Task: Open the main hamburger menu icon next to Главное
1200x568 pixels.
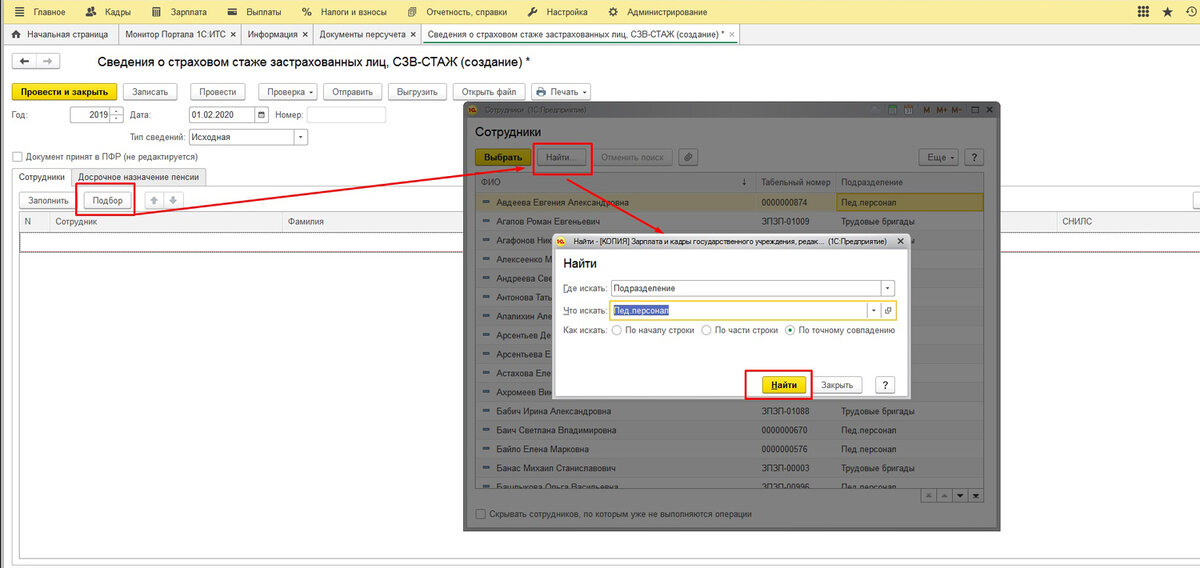Action: [18, 12]
